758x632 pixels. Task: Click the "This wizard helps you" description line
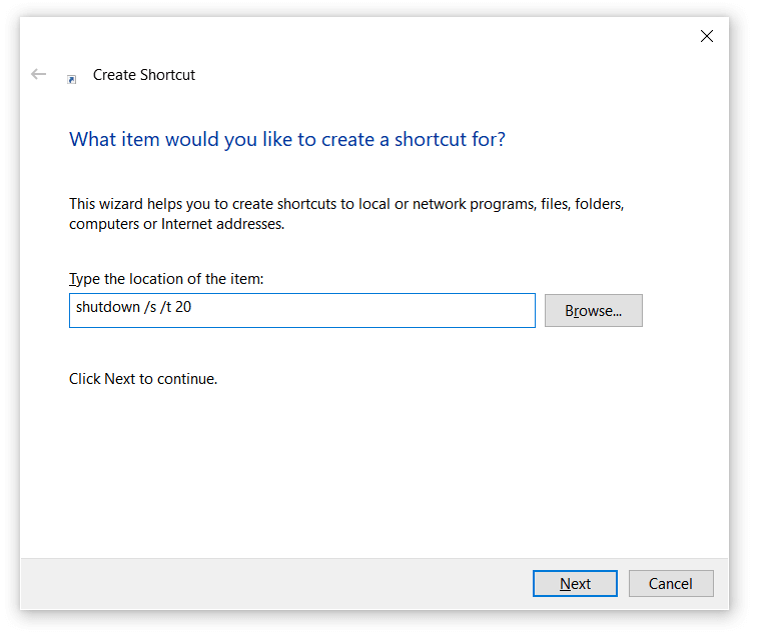346,204
